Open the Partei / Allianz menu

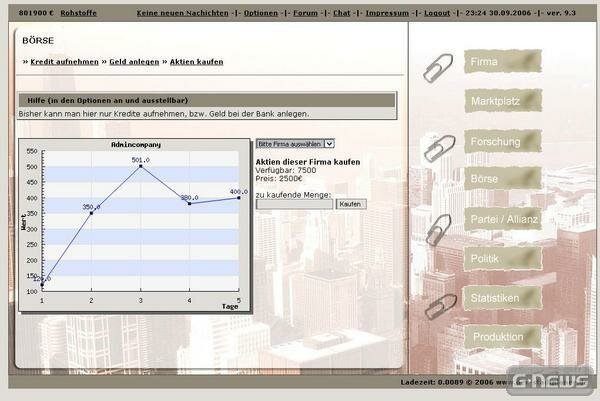click(x=503, y=219)
